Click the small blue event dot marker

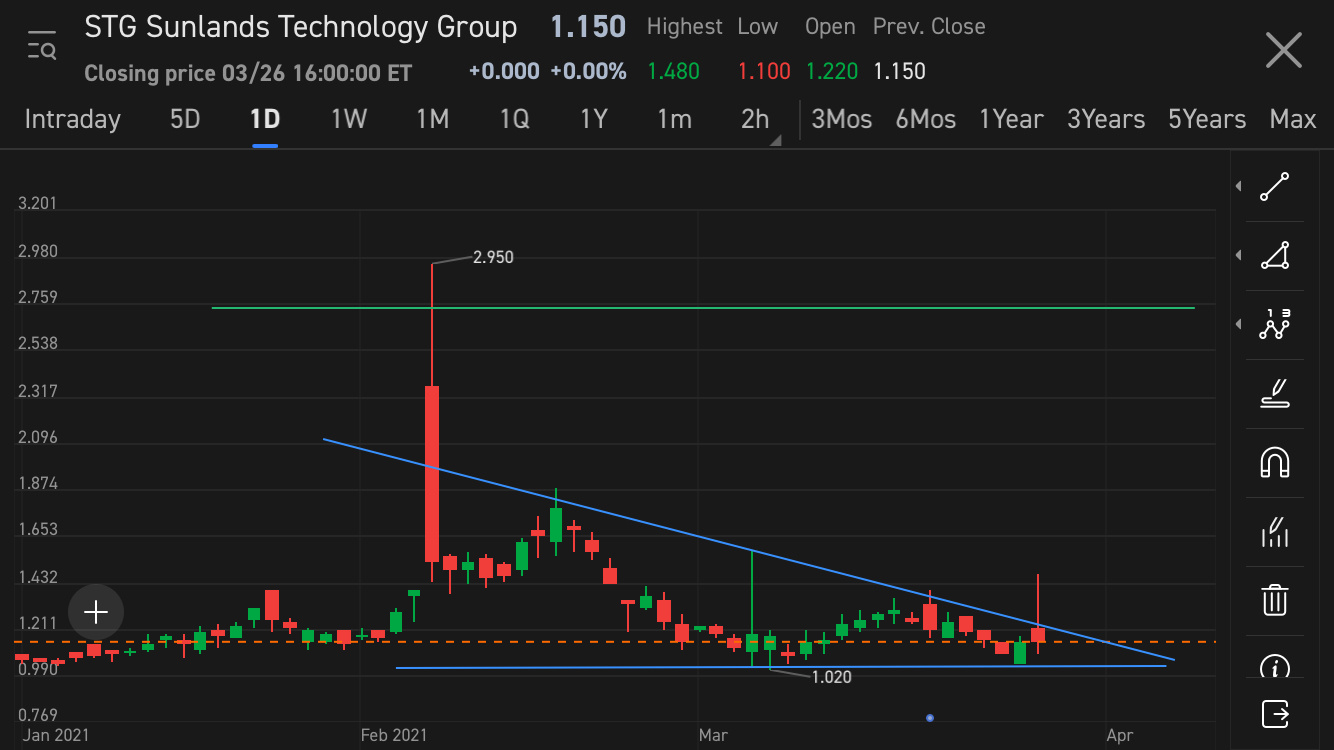coord(930,718)
